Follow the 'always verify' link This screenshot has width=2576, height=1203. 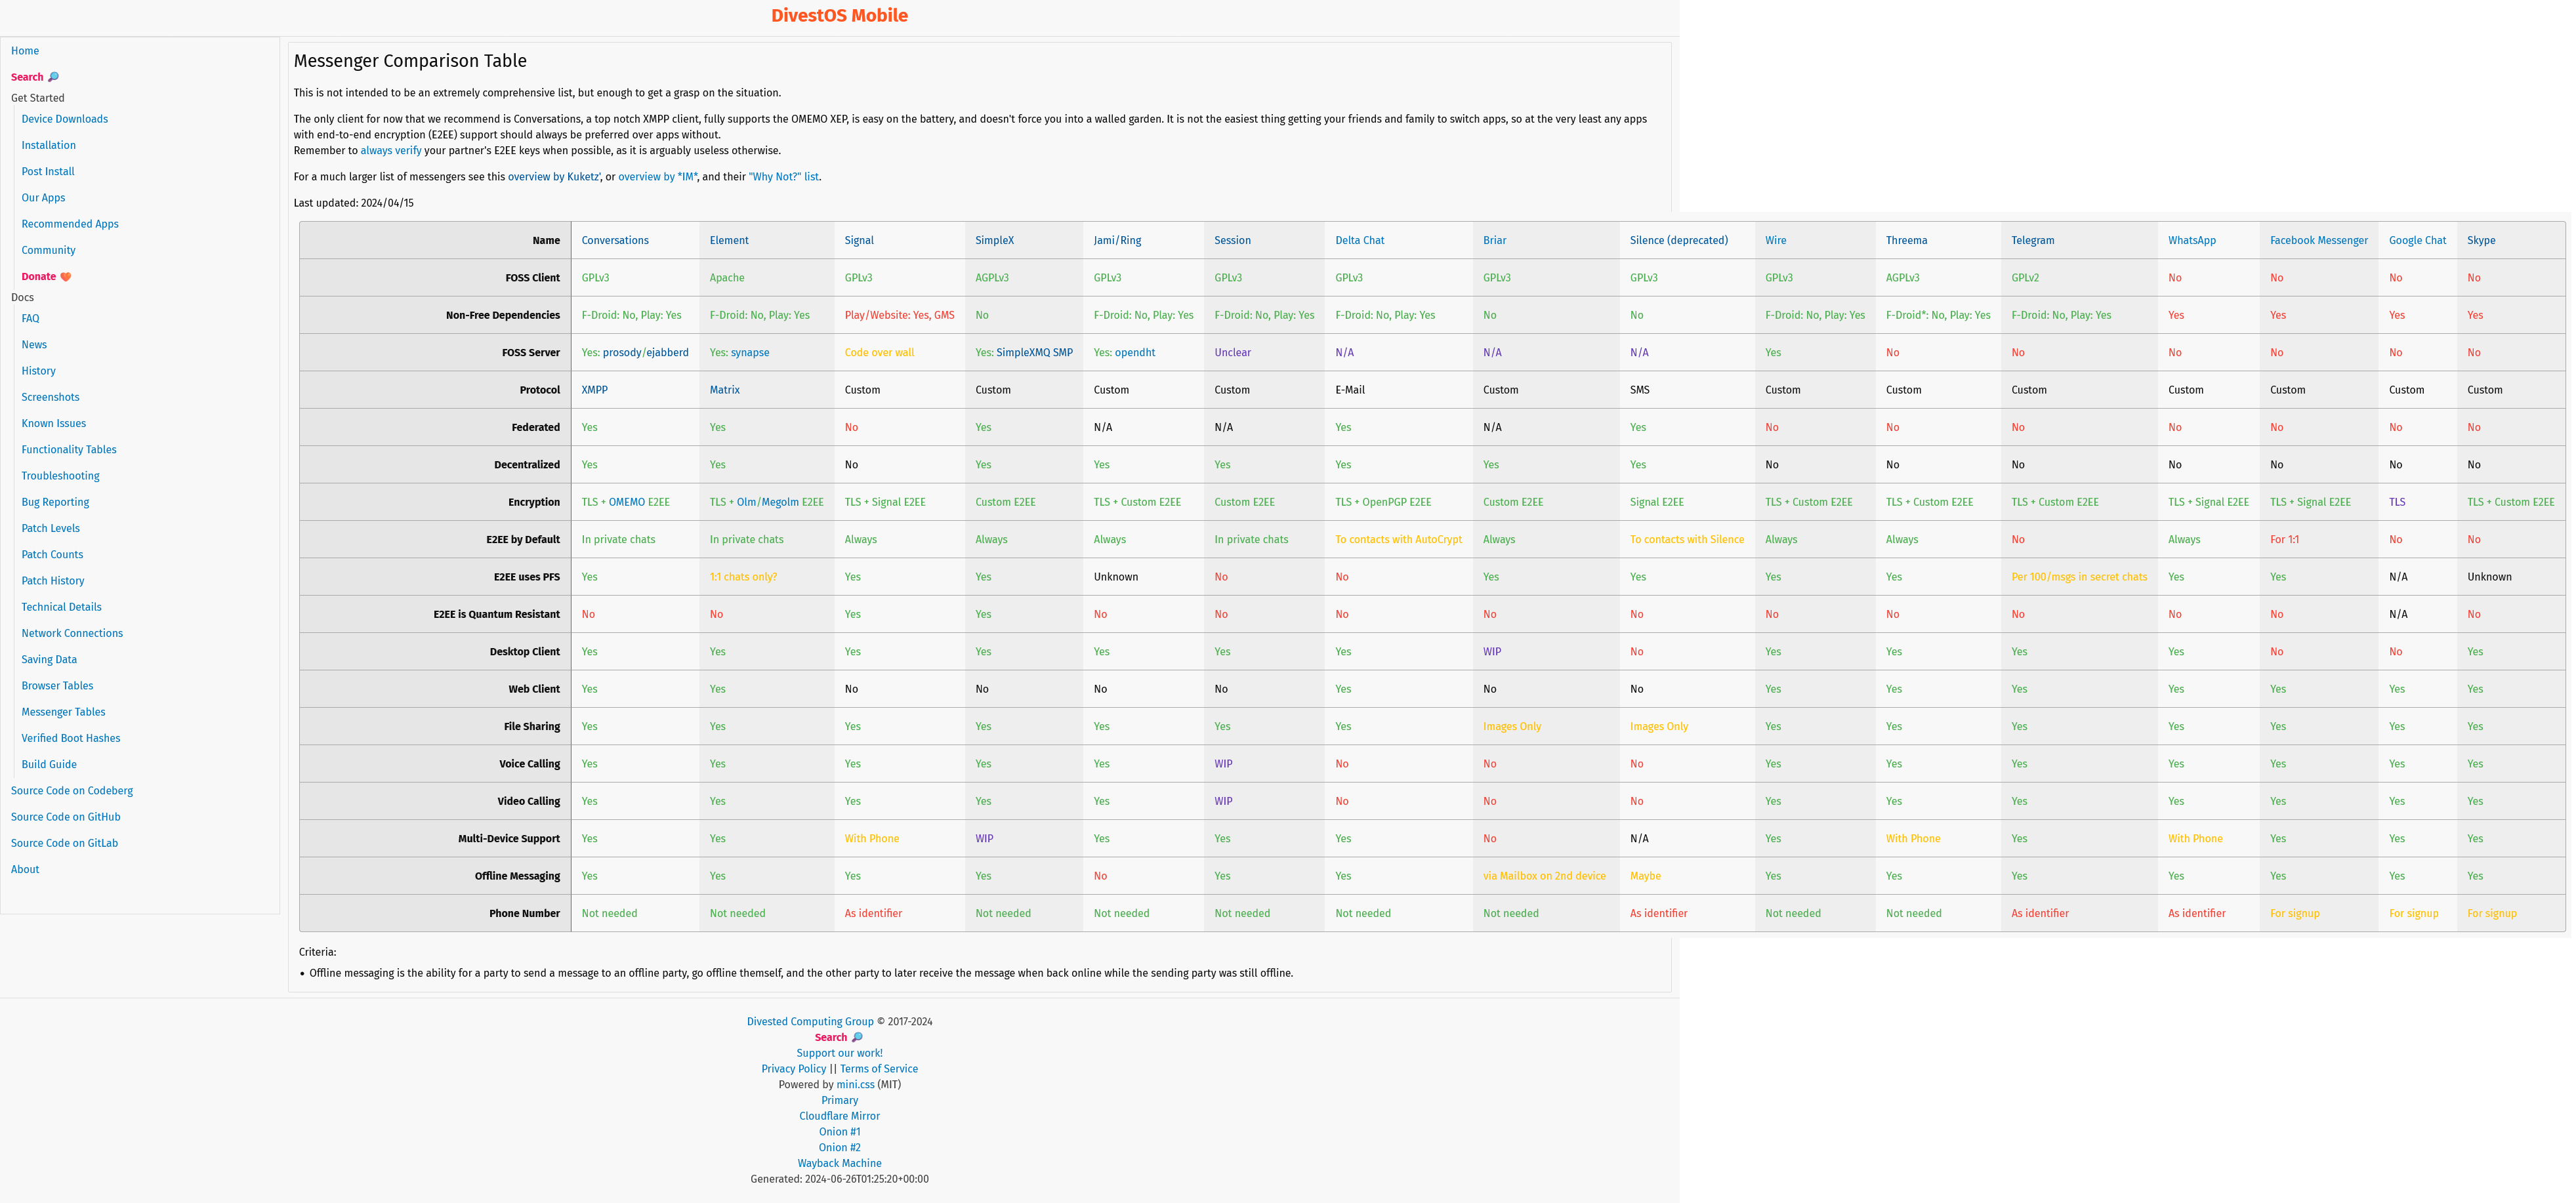(391, 151)
